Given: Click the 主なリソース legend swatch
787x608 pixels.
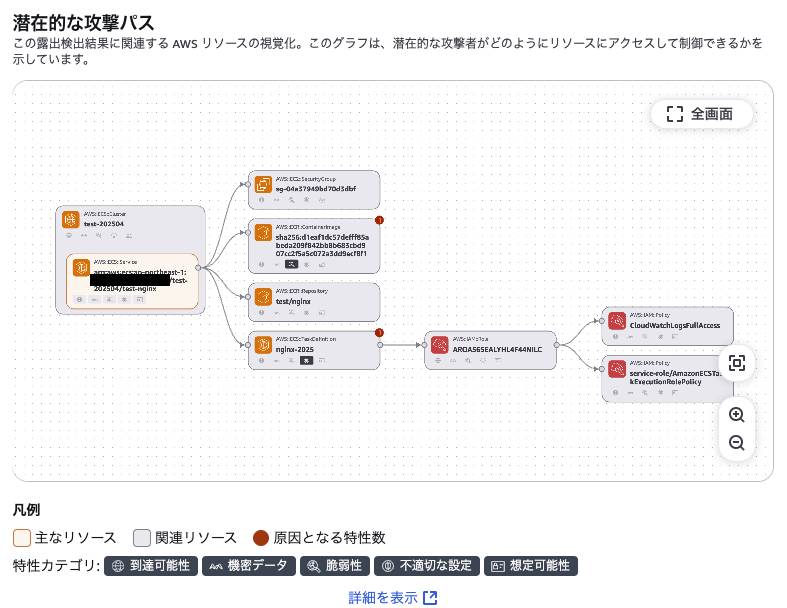Looking at the screenshot, I should (x=22, y=538).
